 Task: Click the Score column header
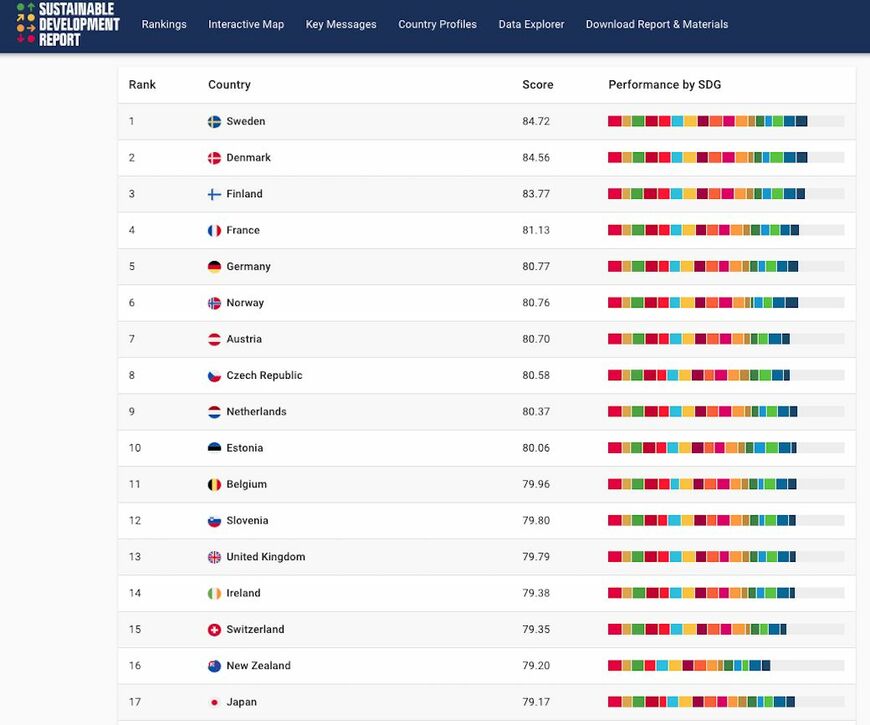tap(538, 84)
